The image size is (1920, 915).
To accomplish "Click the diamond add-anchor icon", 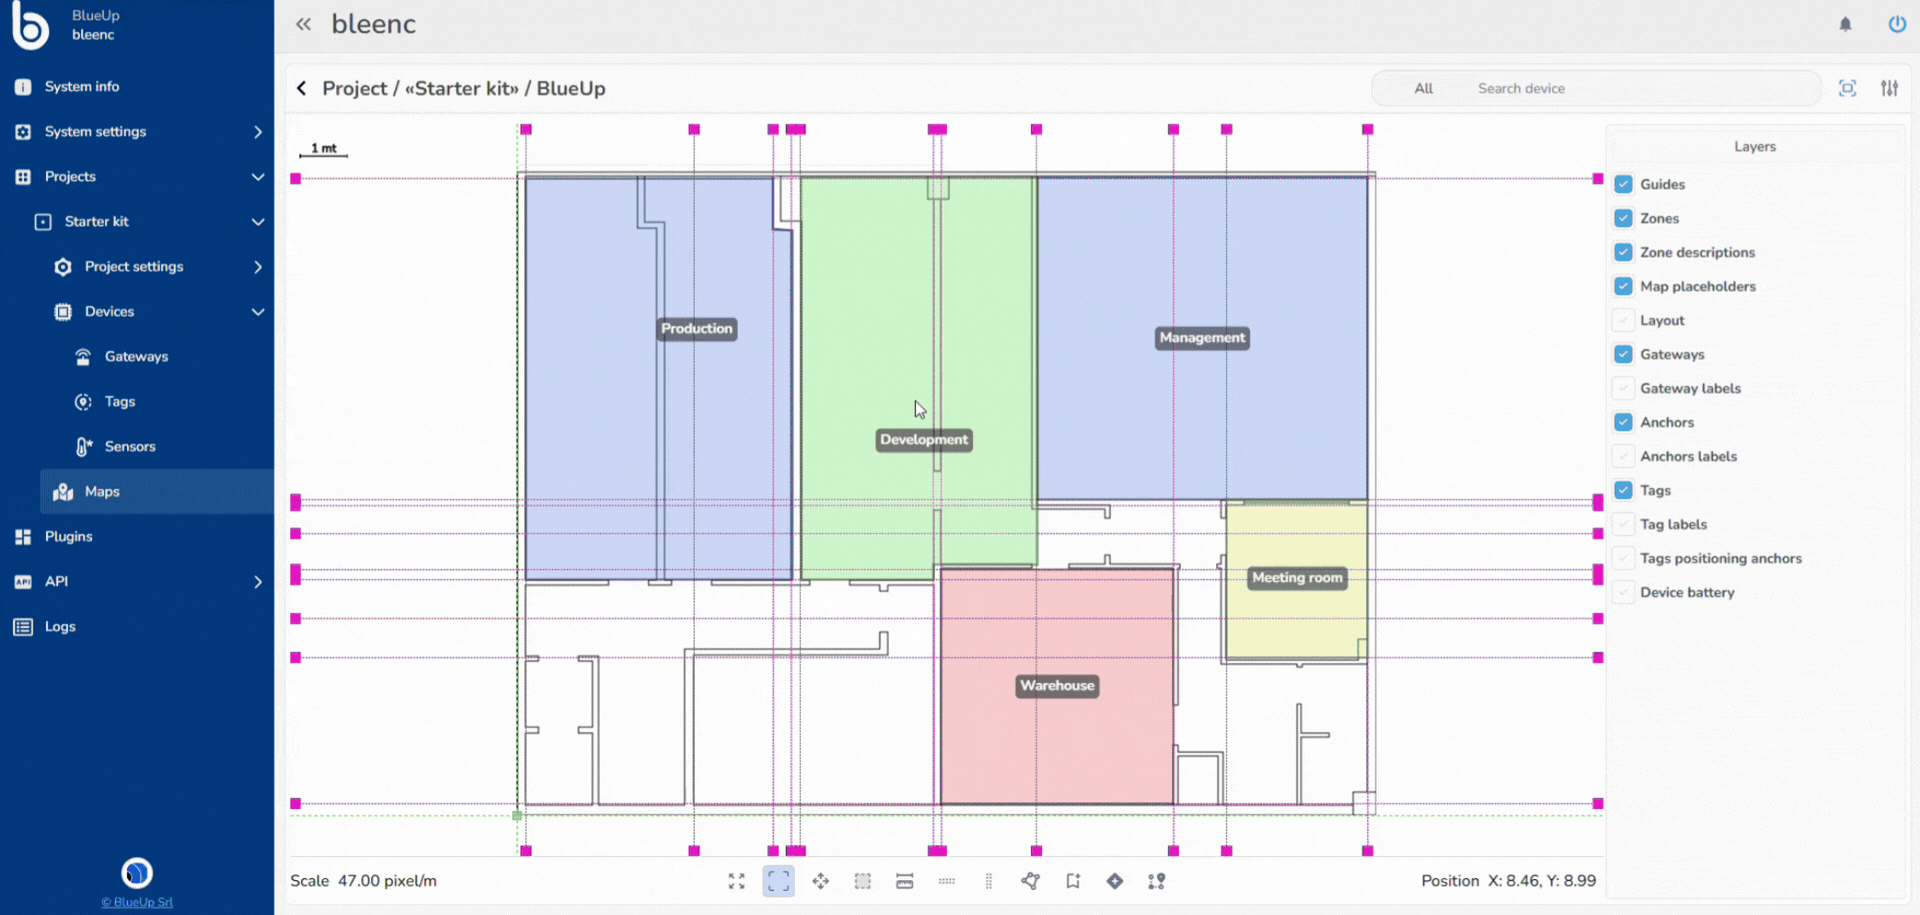I will point(1115,881).
